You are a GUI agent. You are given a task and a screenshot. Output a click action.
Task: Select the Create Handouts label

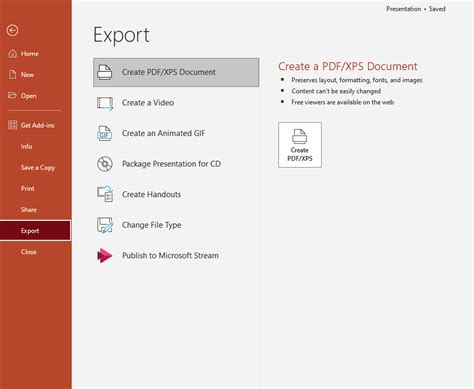(151, 194)
